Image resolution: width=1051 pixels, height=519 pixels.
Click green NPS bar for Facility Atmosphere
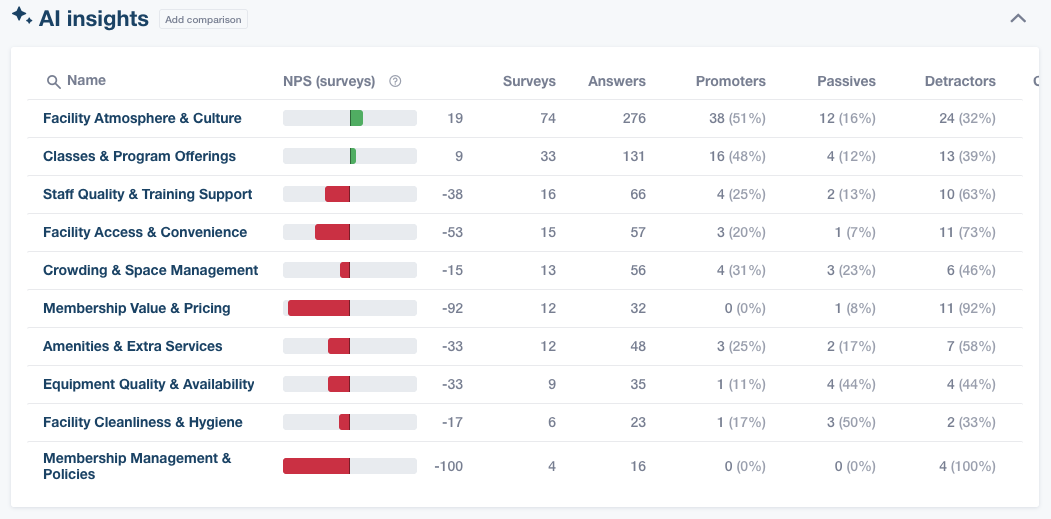click(356, 118)
